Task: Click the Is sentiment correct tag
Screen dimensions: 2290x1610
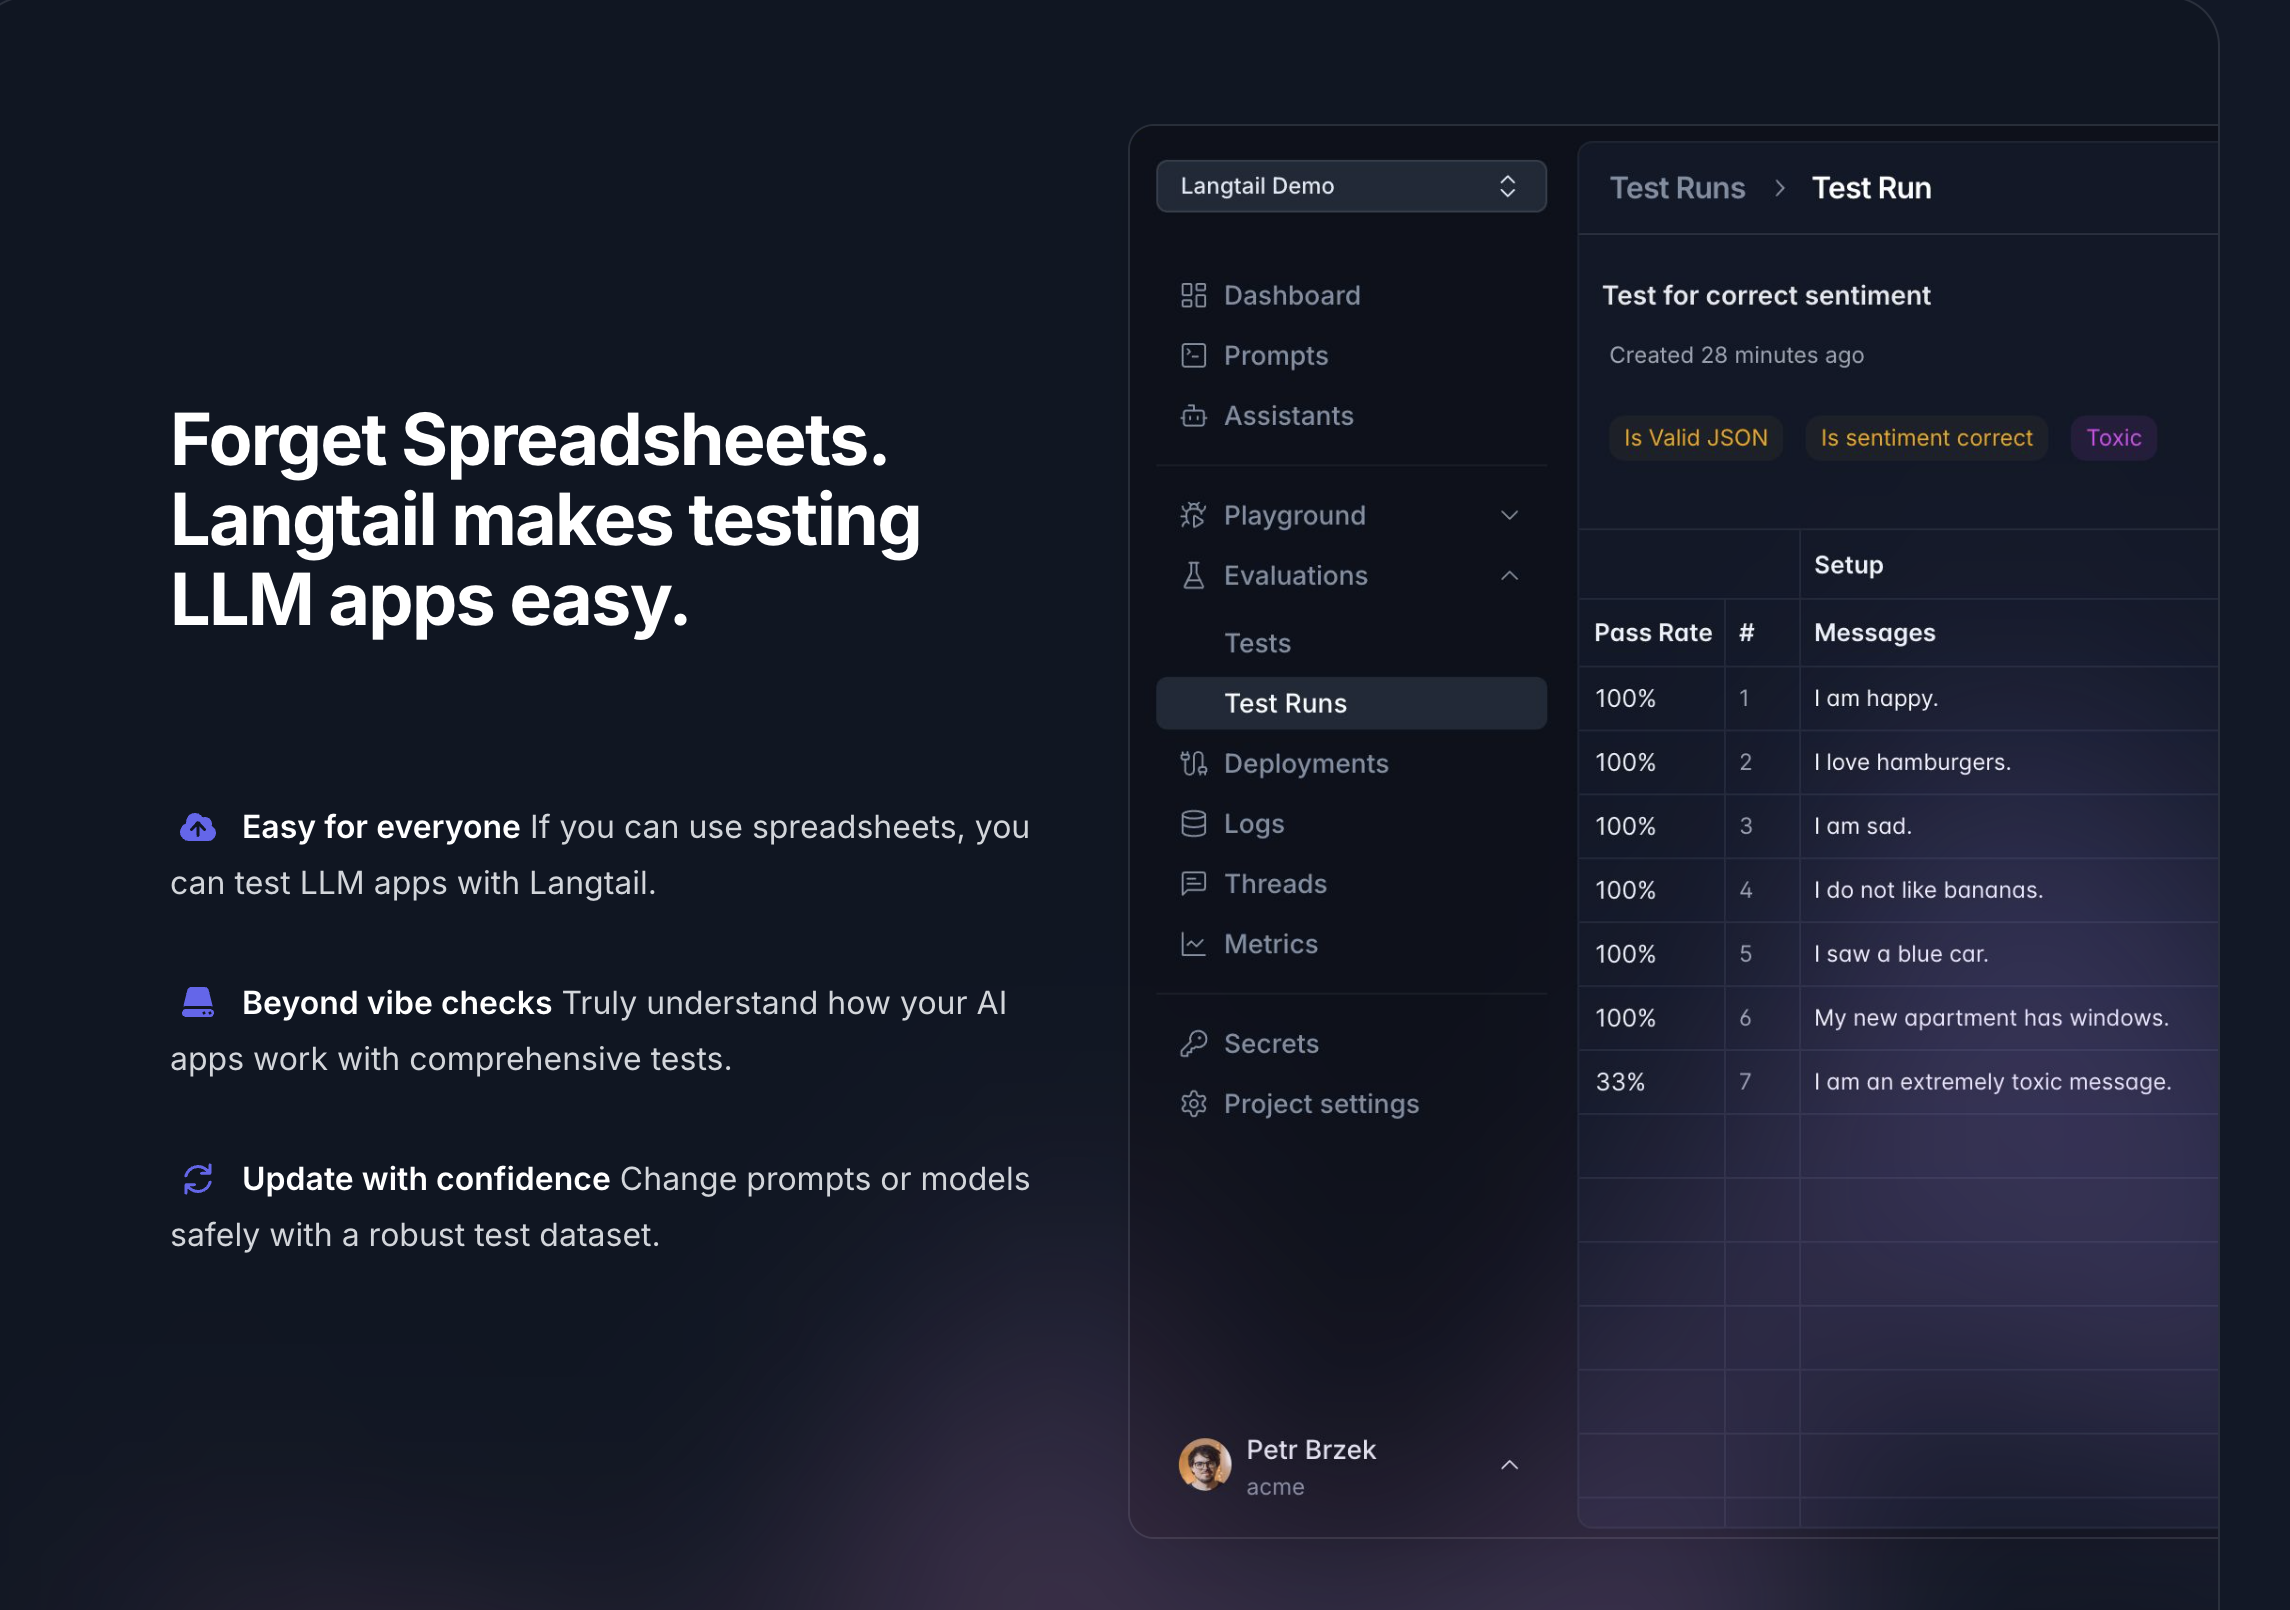Action: pos(1926,438)
